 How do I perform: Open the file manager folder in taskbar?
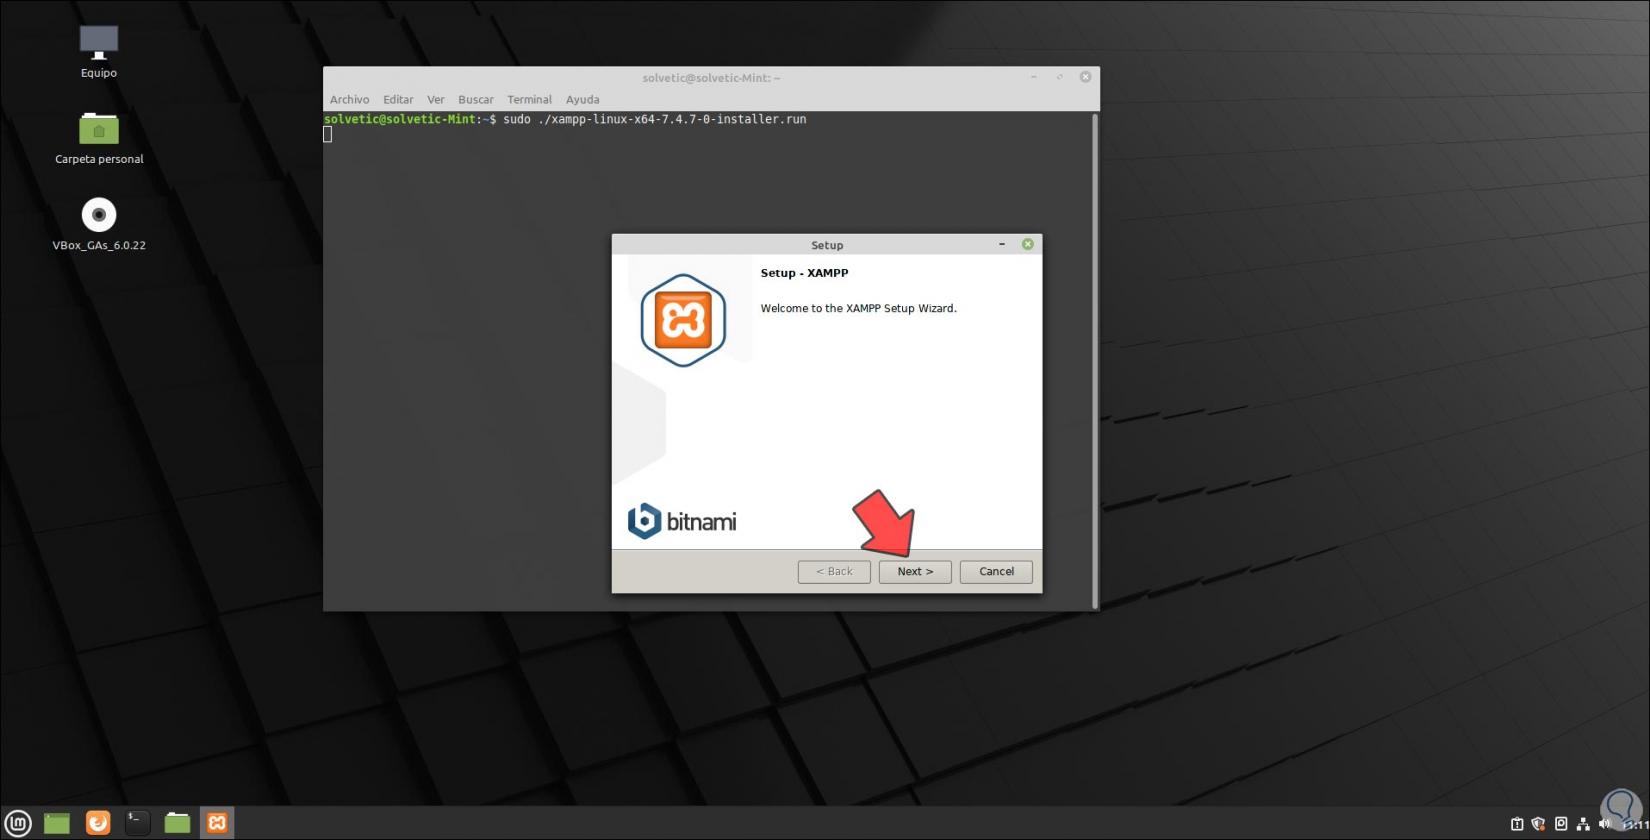point(177,823)
